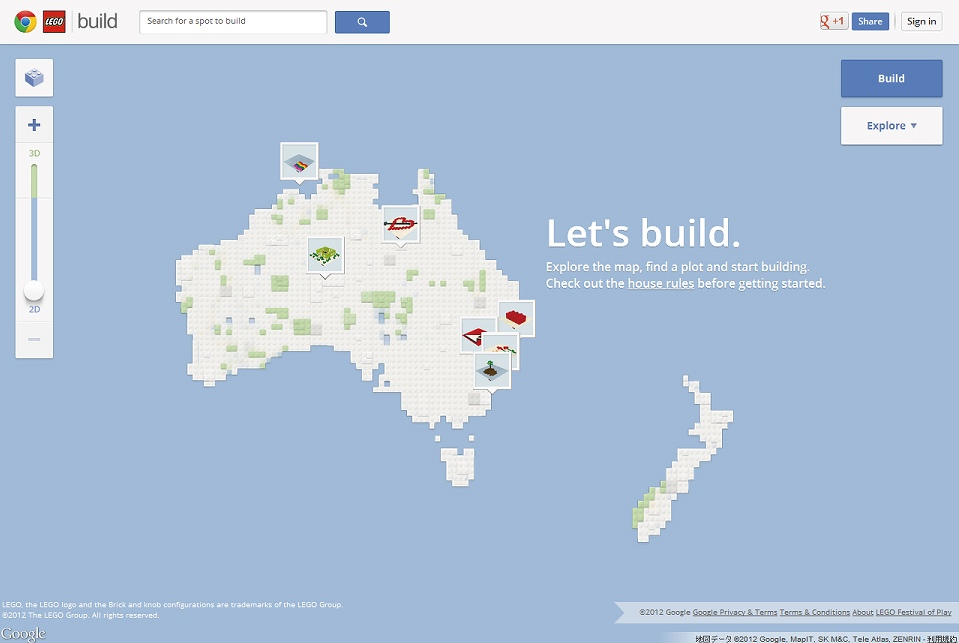Open the rainbow brick build thumbnail
Screen dimensions: 959x643
(x=299, y=160)
